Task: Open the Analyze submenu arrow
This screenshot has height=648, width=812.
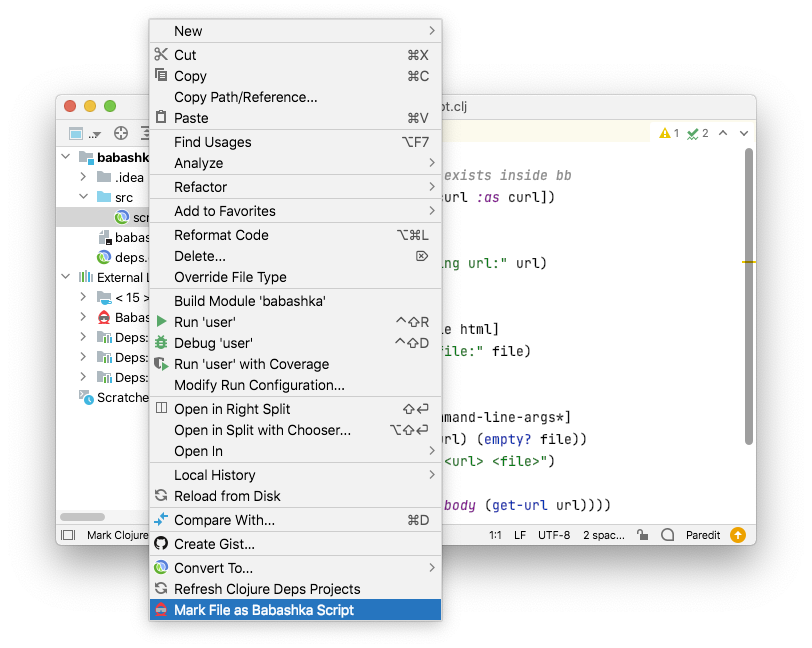Action: 432,163
